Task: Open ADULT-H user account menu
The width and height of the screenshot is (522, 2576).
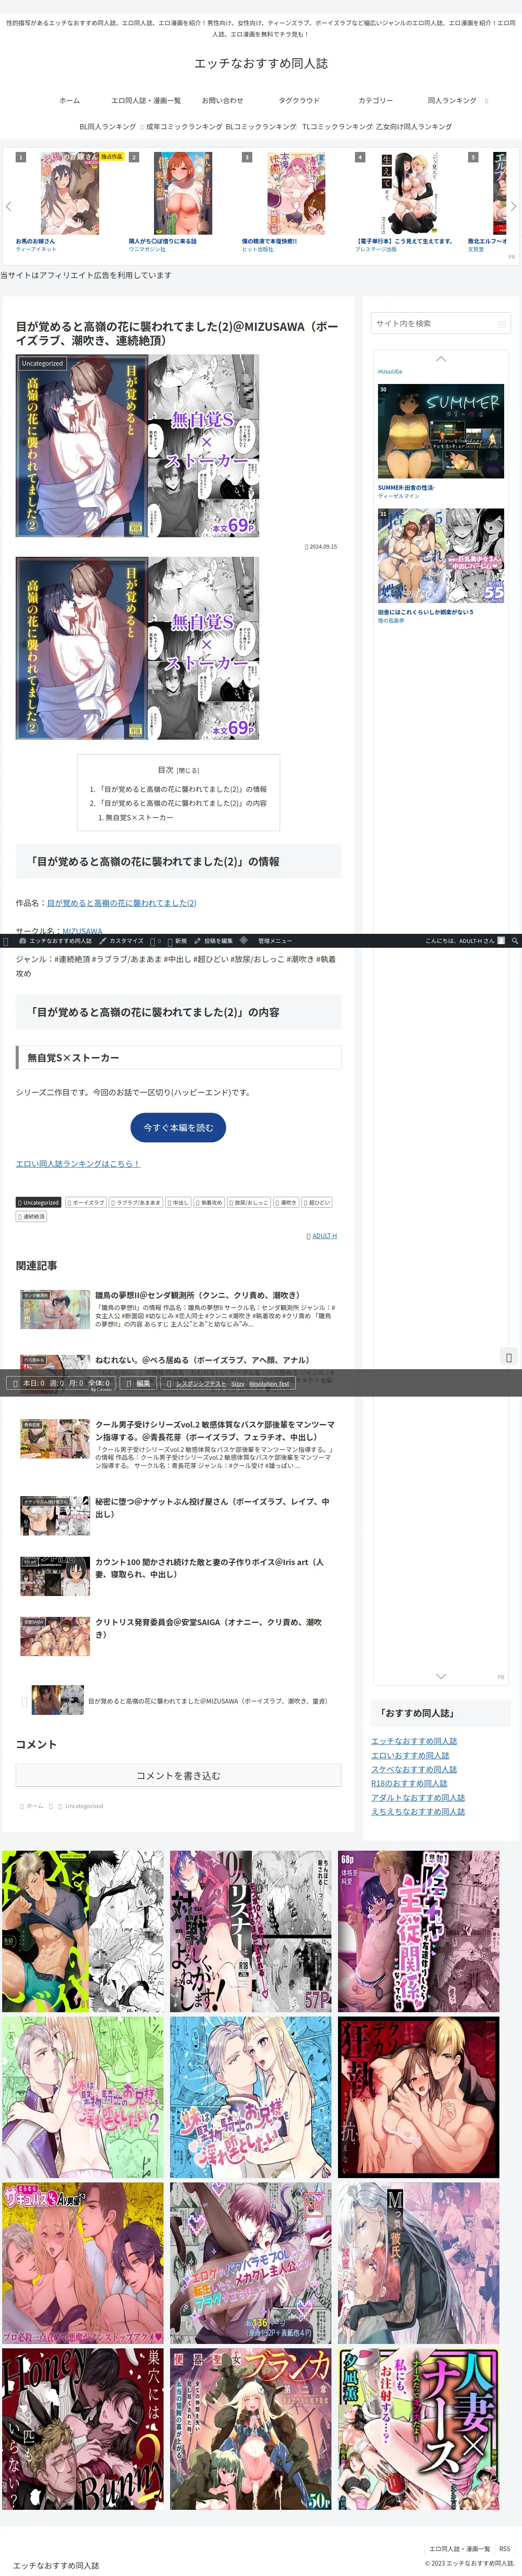Action: point(464,941)
